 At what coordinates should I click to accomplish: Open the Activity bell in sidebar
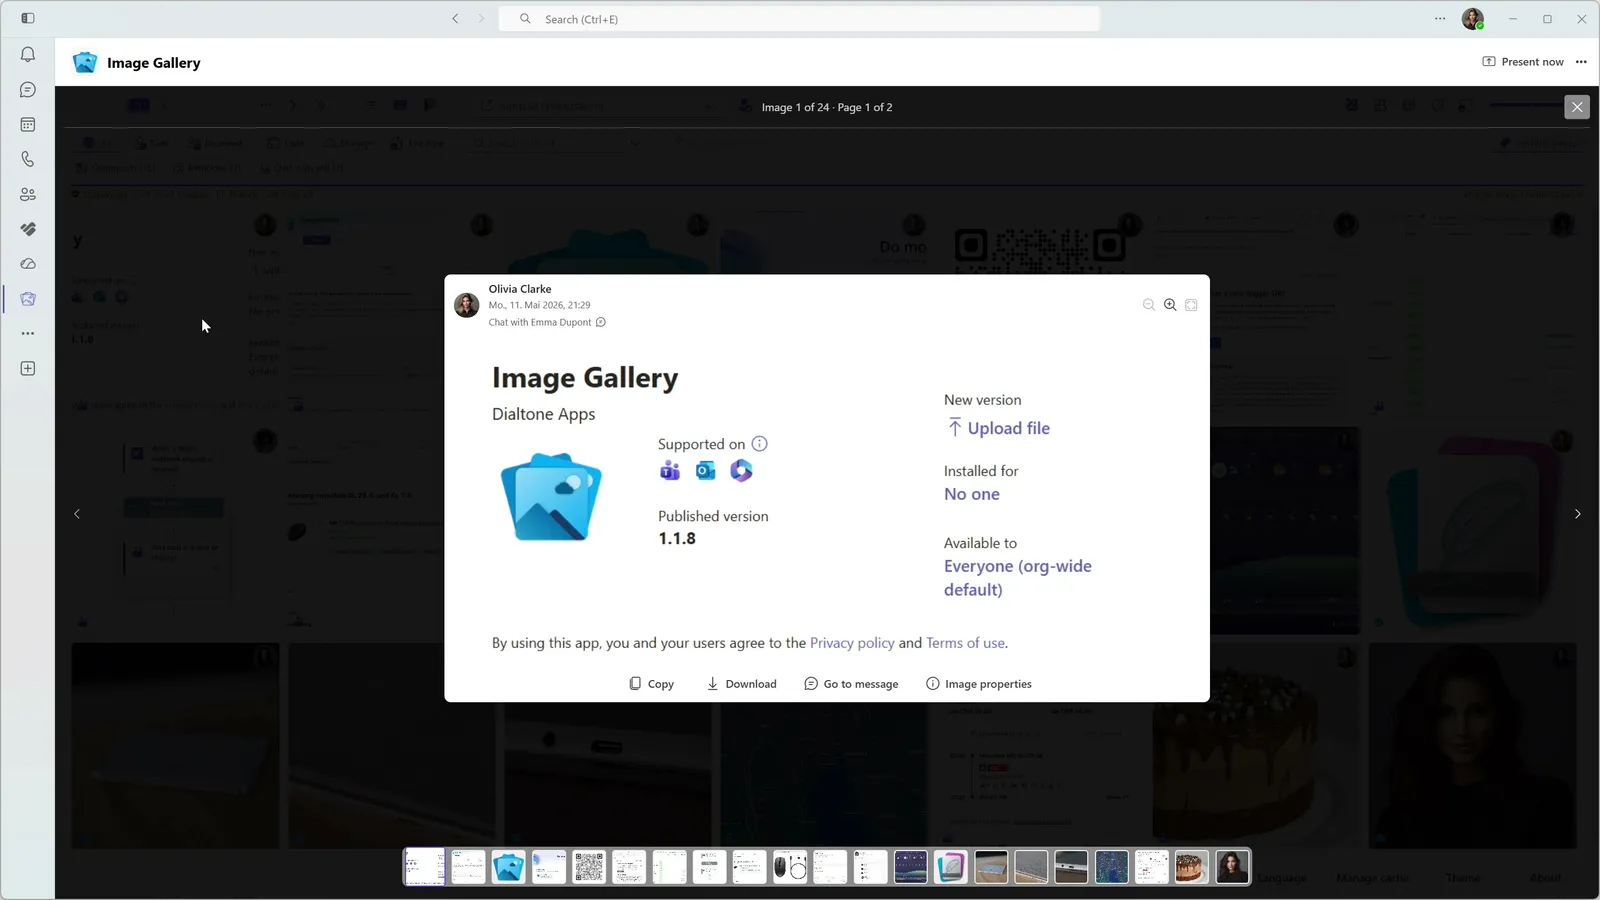pyautogui.click(x=28, y=55)
